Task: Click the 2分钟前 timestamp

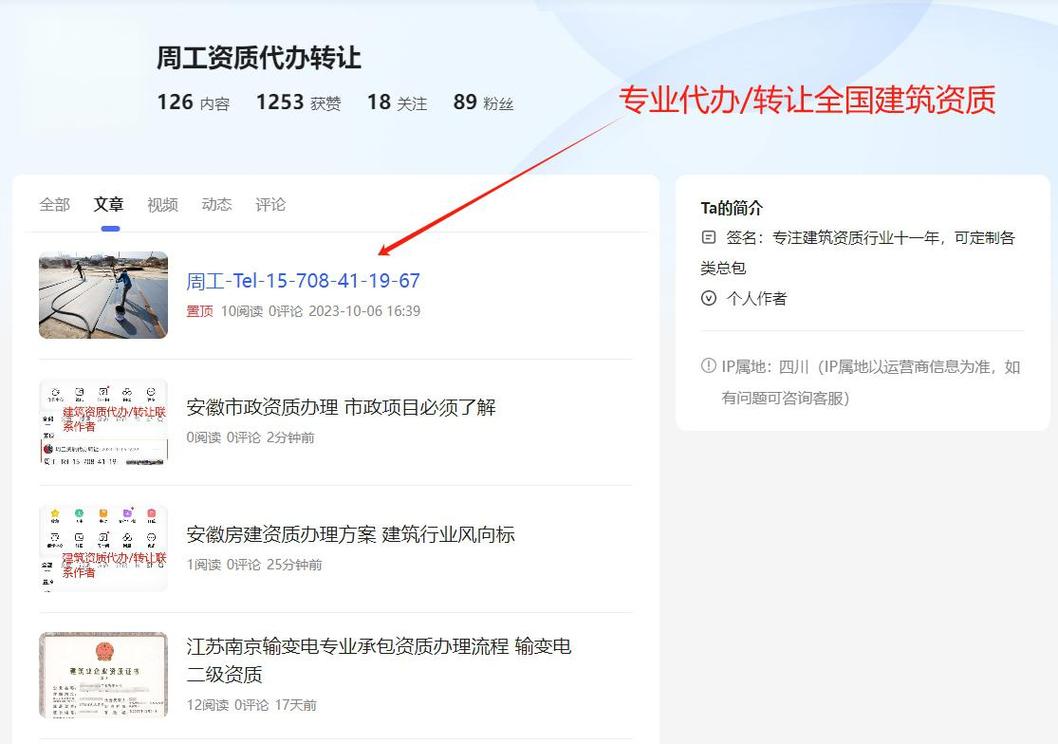Action: click(290, 438)
